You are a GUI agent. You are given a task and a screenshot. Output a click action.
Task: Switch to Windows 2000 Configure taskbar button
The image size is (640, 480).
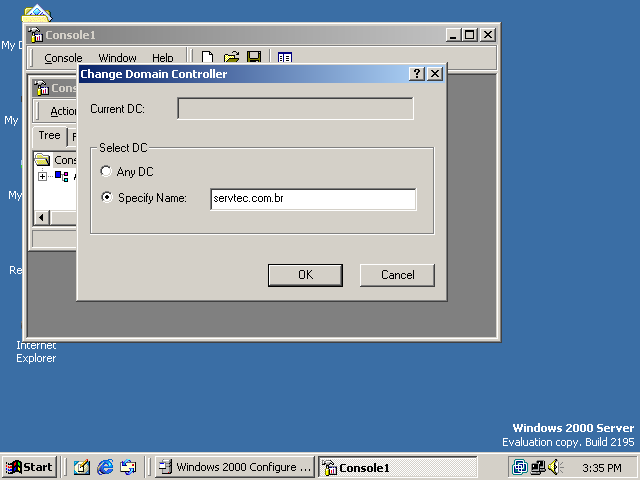pos(235,467)
